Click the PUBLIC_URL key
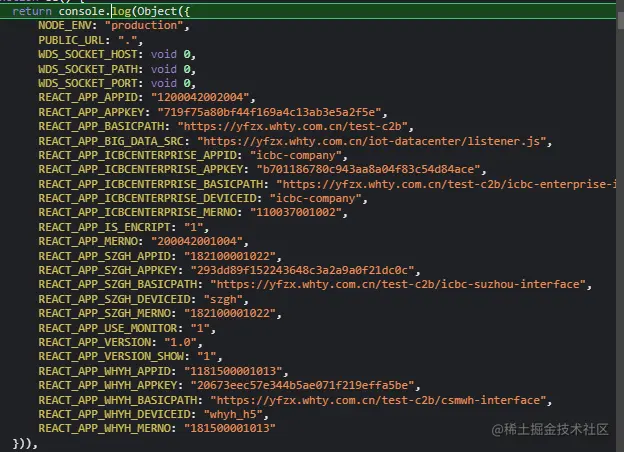This screenshot has height=452, width=624. [71, 40]
